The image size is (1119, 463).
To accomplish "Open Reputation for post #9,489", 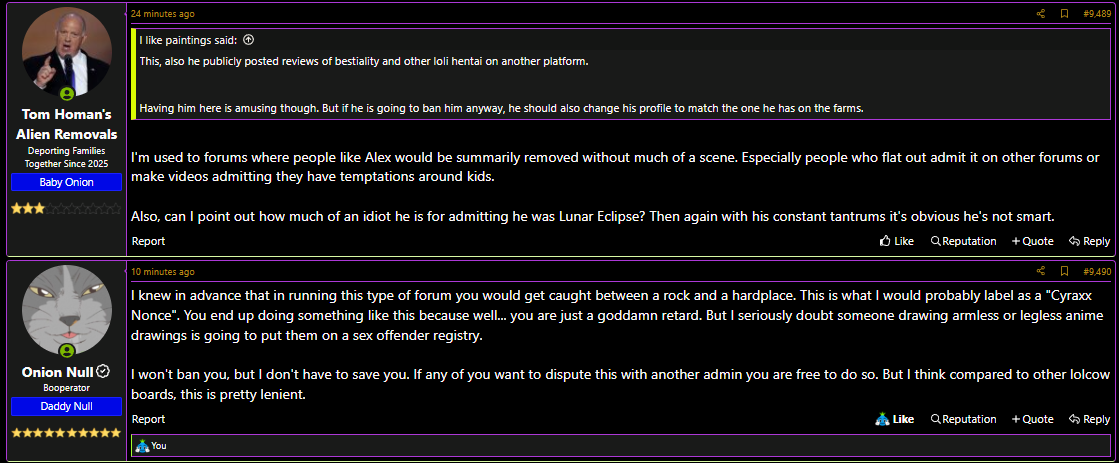I will pyautogui.click(x=963, y=241).
